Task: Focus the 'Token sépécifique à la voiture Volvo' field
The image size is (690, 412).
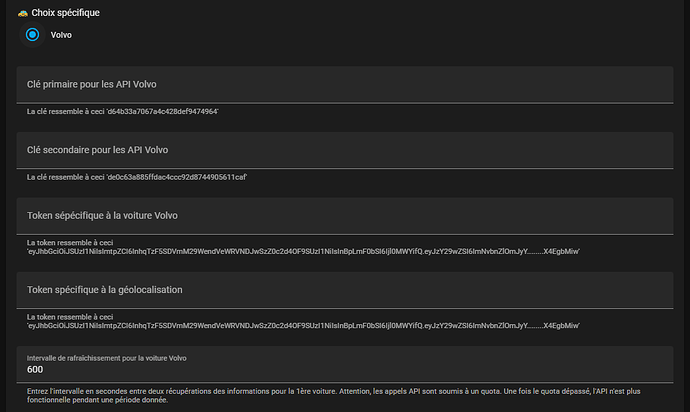Action: [x=345, y=216]
